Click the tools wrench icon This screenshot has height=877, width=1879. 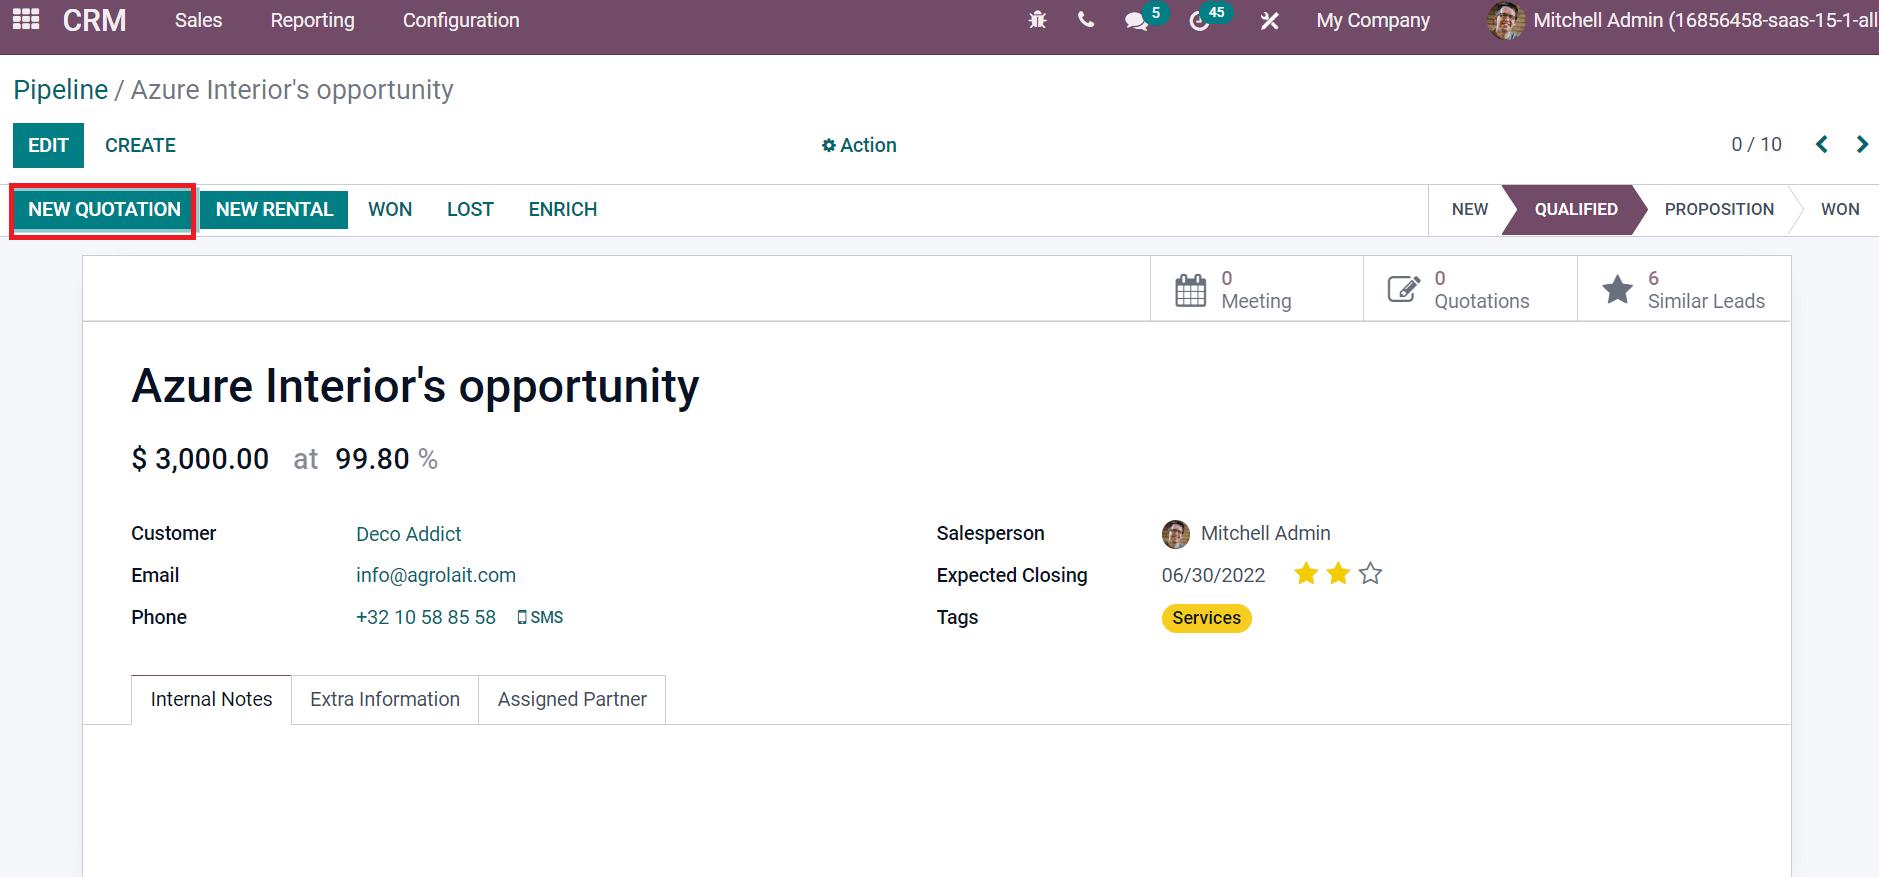(x=1269, y=20)
